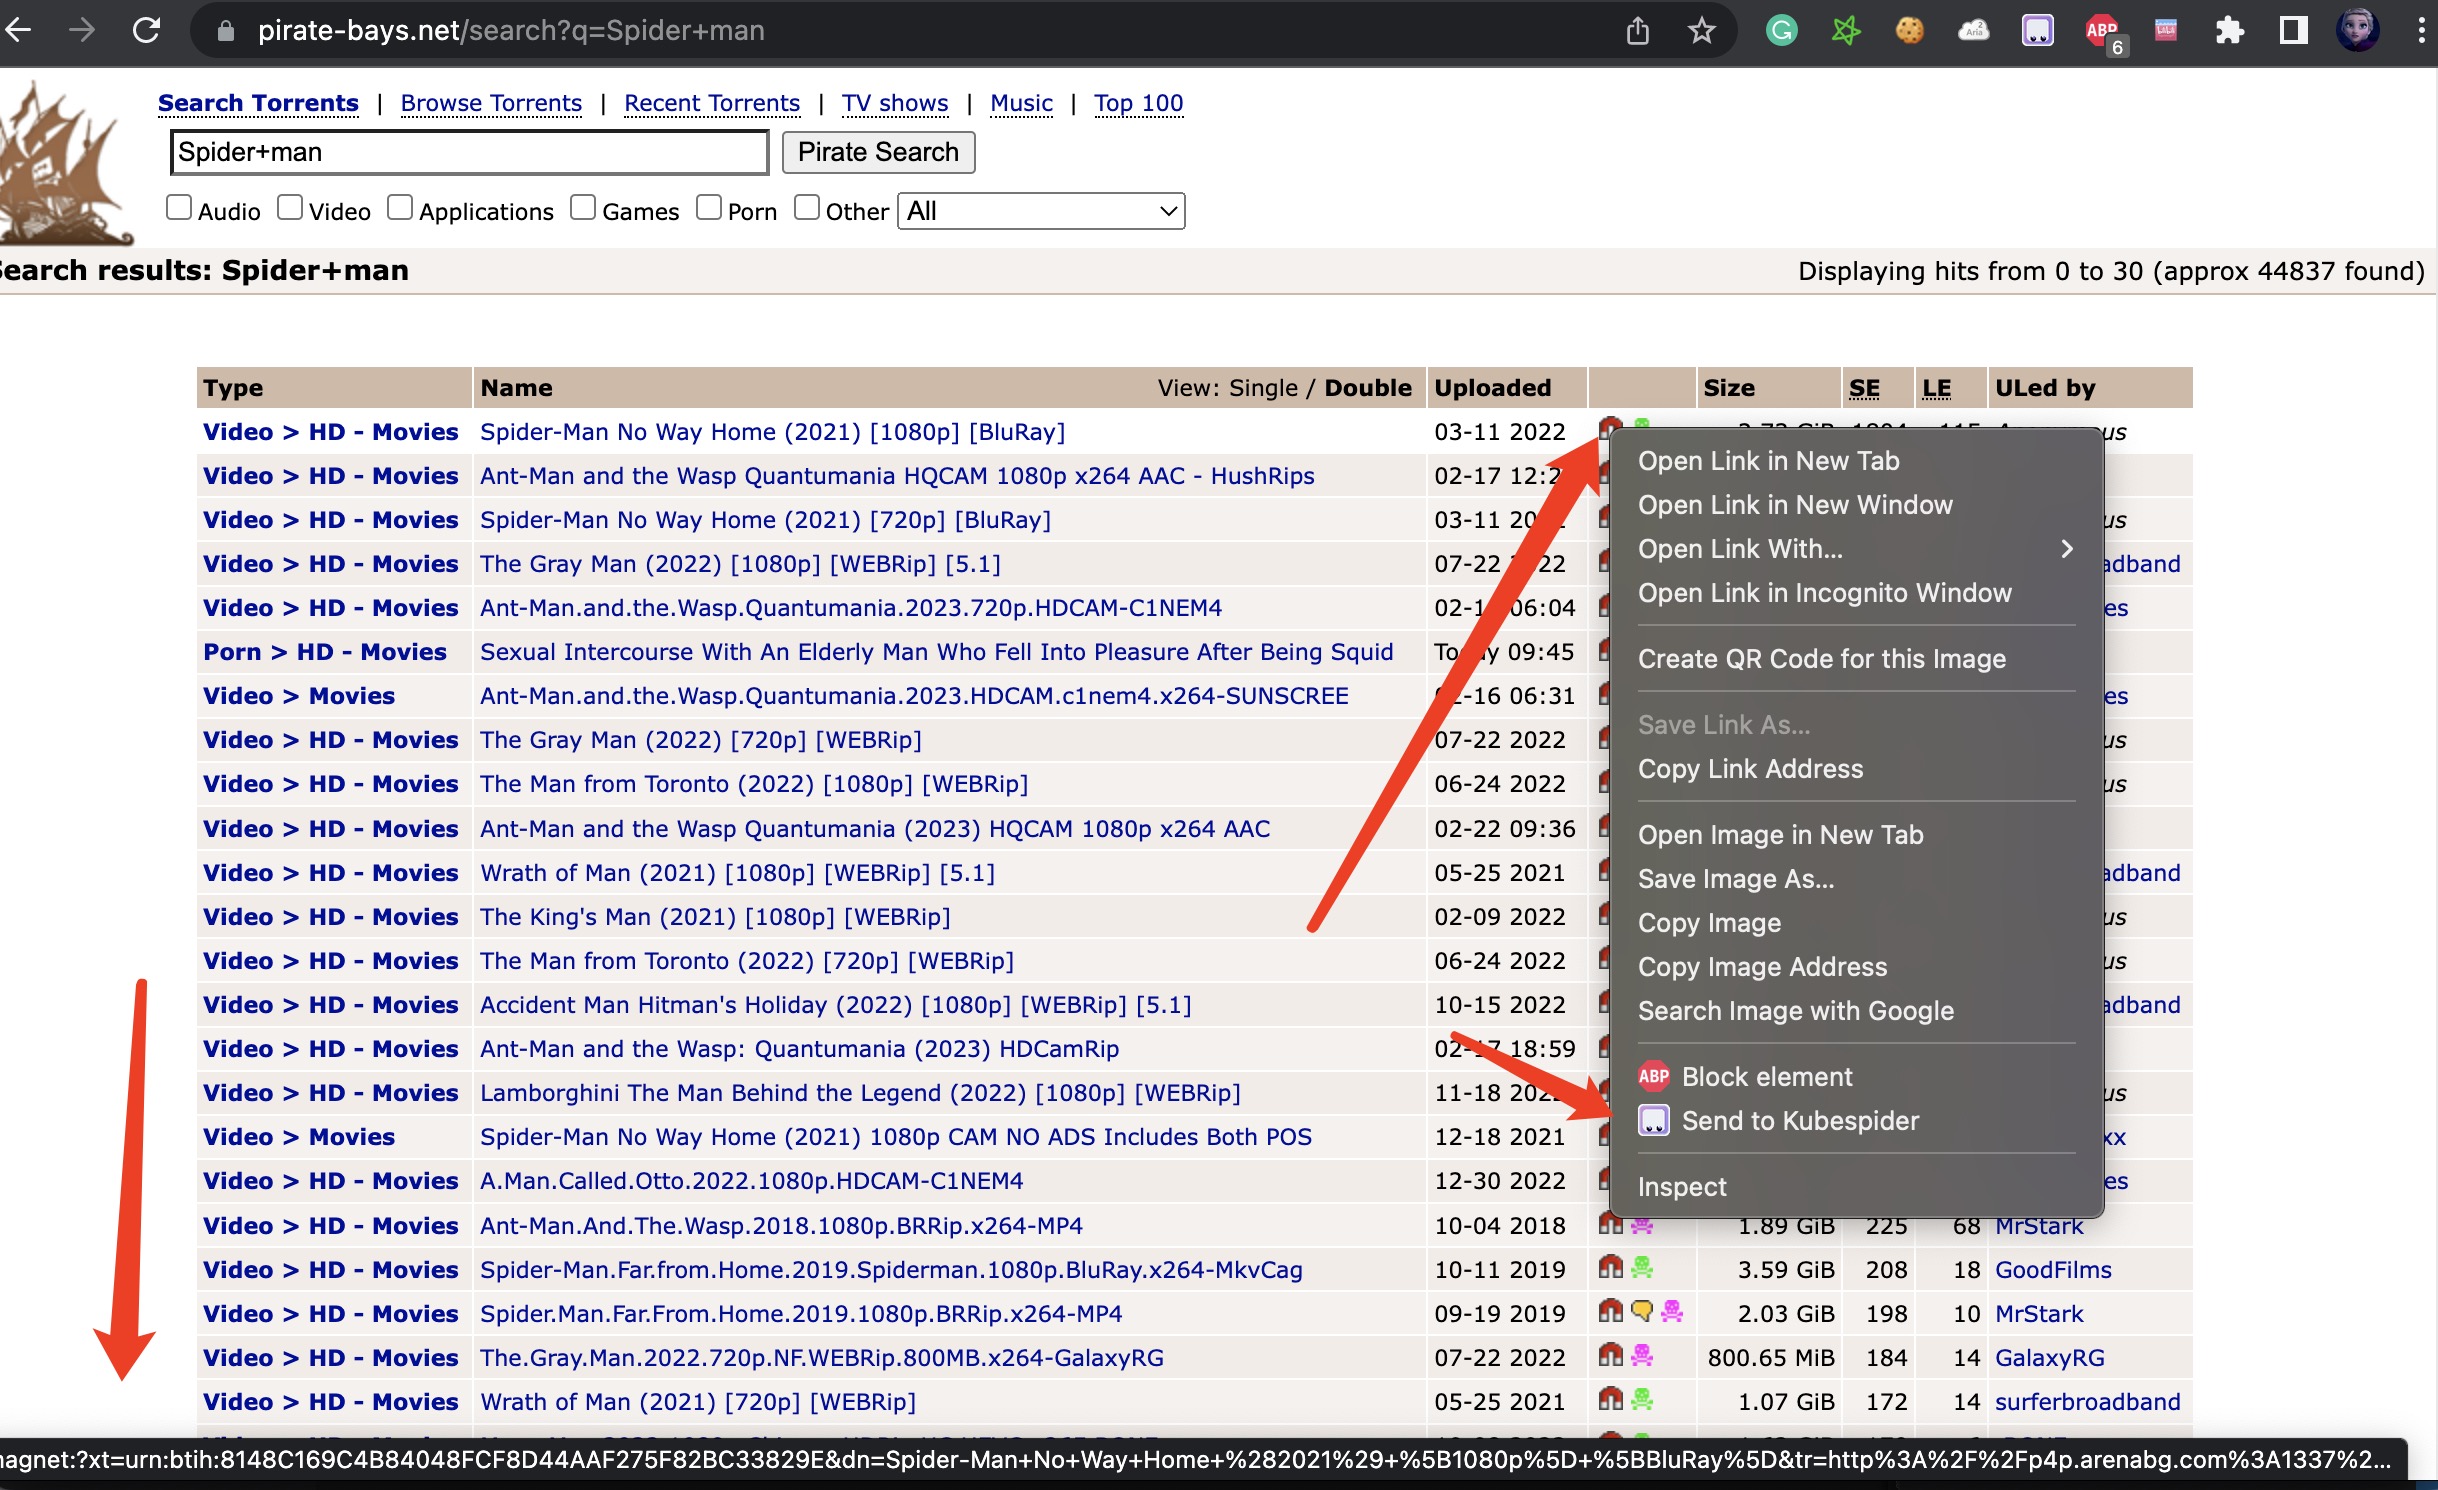2438x1490 pixels.
Task: Click green skull VIP icon in GoodFilms row
Action: 1642,1268
